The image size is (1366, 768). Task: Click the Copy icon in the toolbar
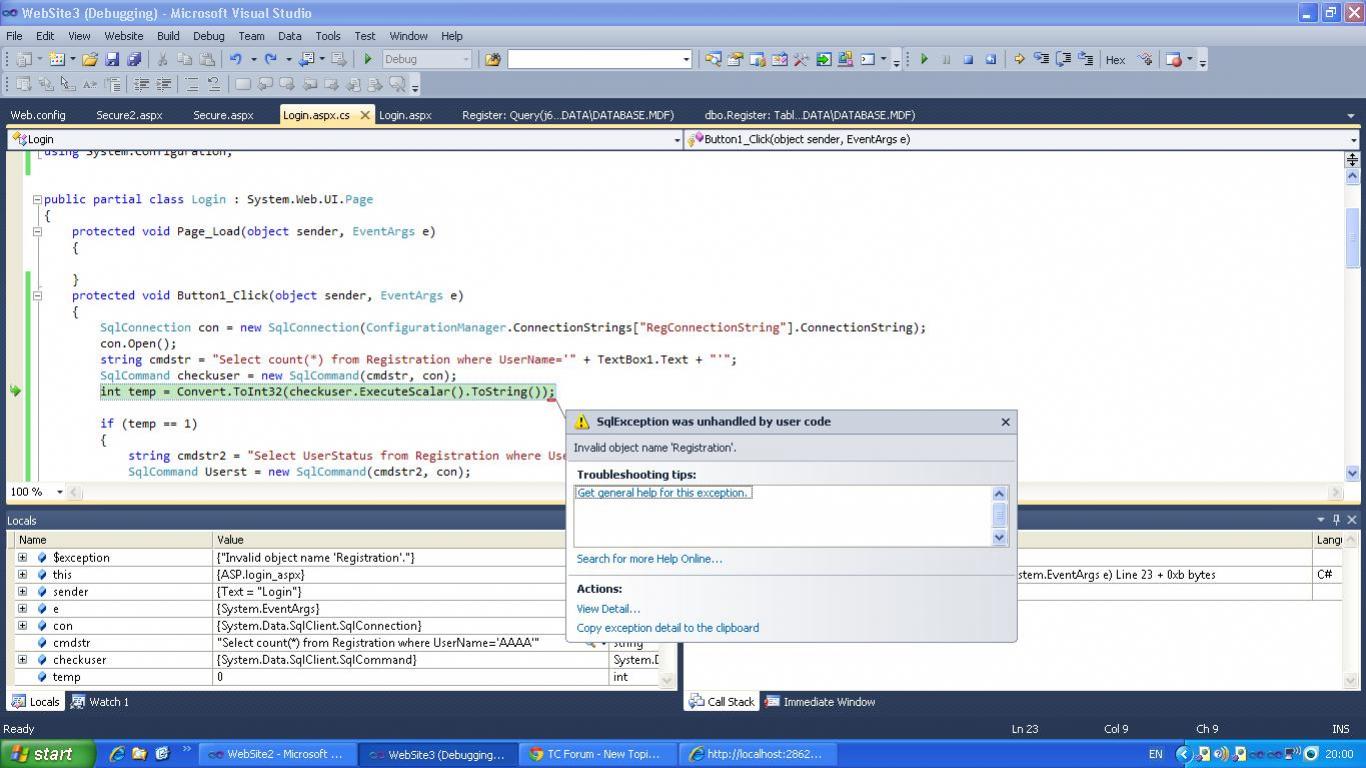[184, 59]
